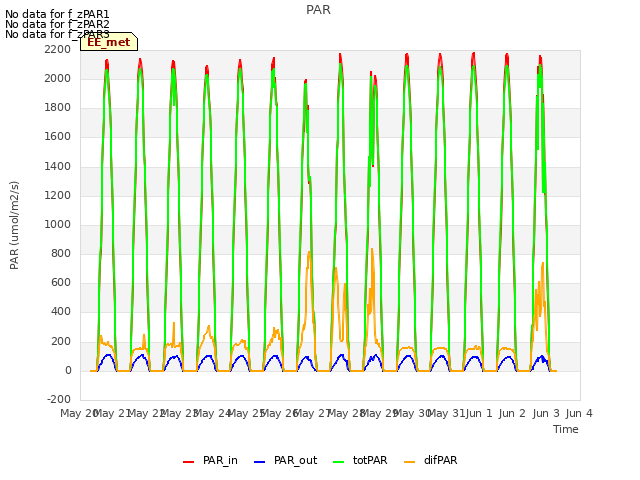
Task: Click the 400 y-axis tick label
Action: click(x=61, y=312)
